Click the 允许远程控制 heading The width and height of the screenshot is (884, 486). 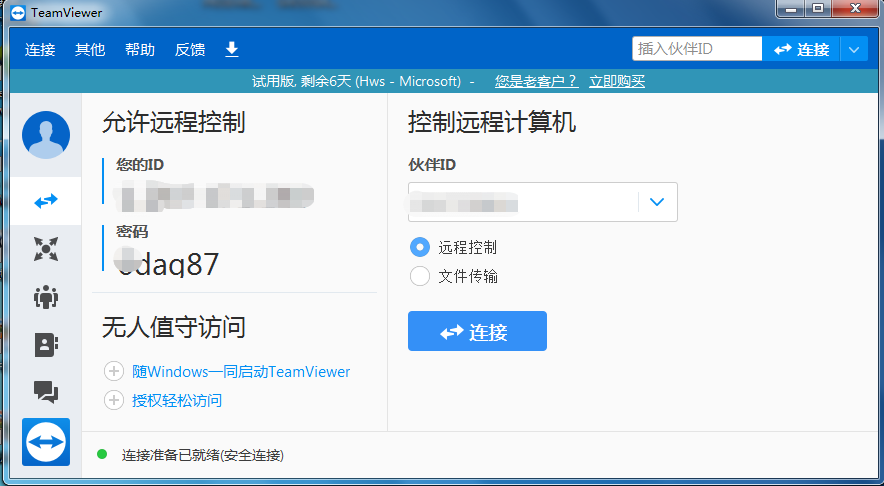pyautogui.click(x=174, y=122)
